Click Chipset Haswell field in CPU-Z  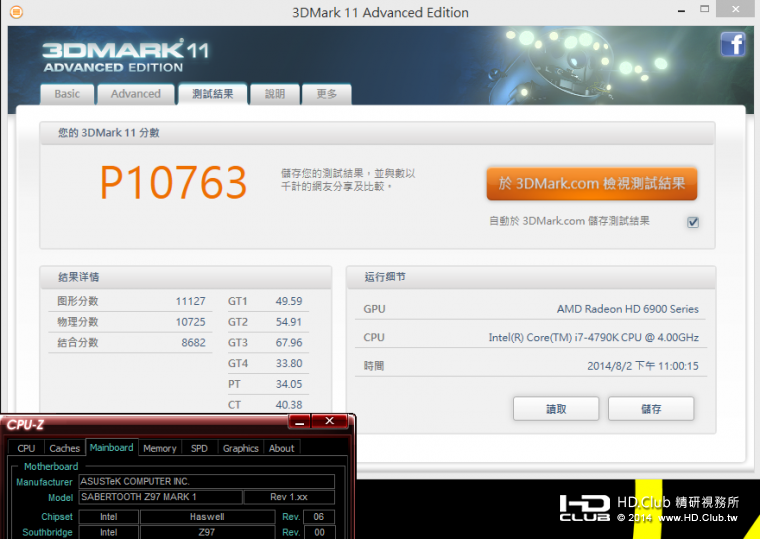tap(207, 517)
